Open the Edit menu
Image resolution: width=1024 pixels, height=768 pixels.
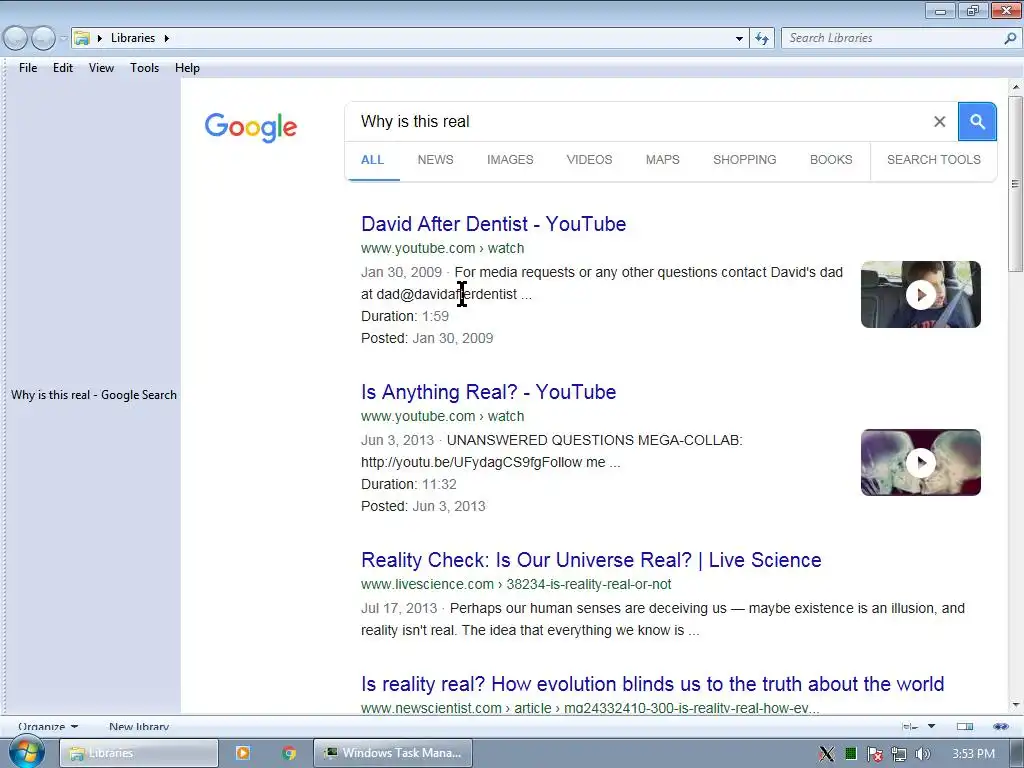(63, 68)
